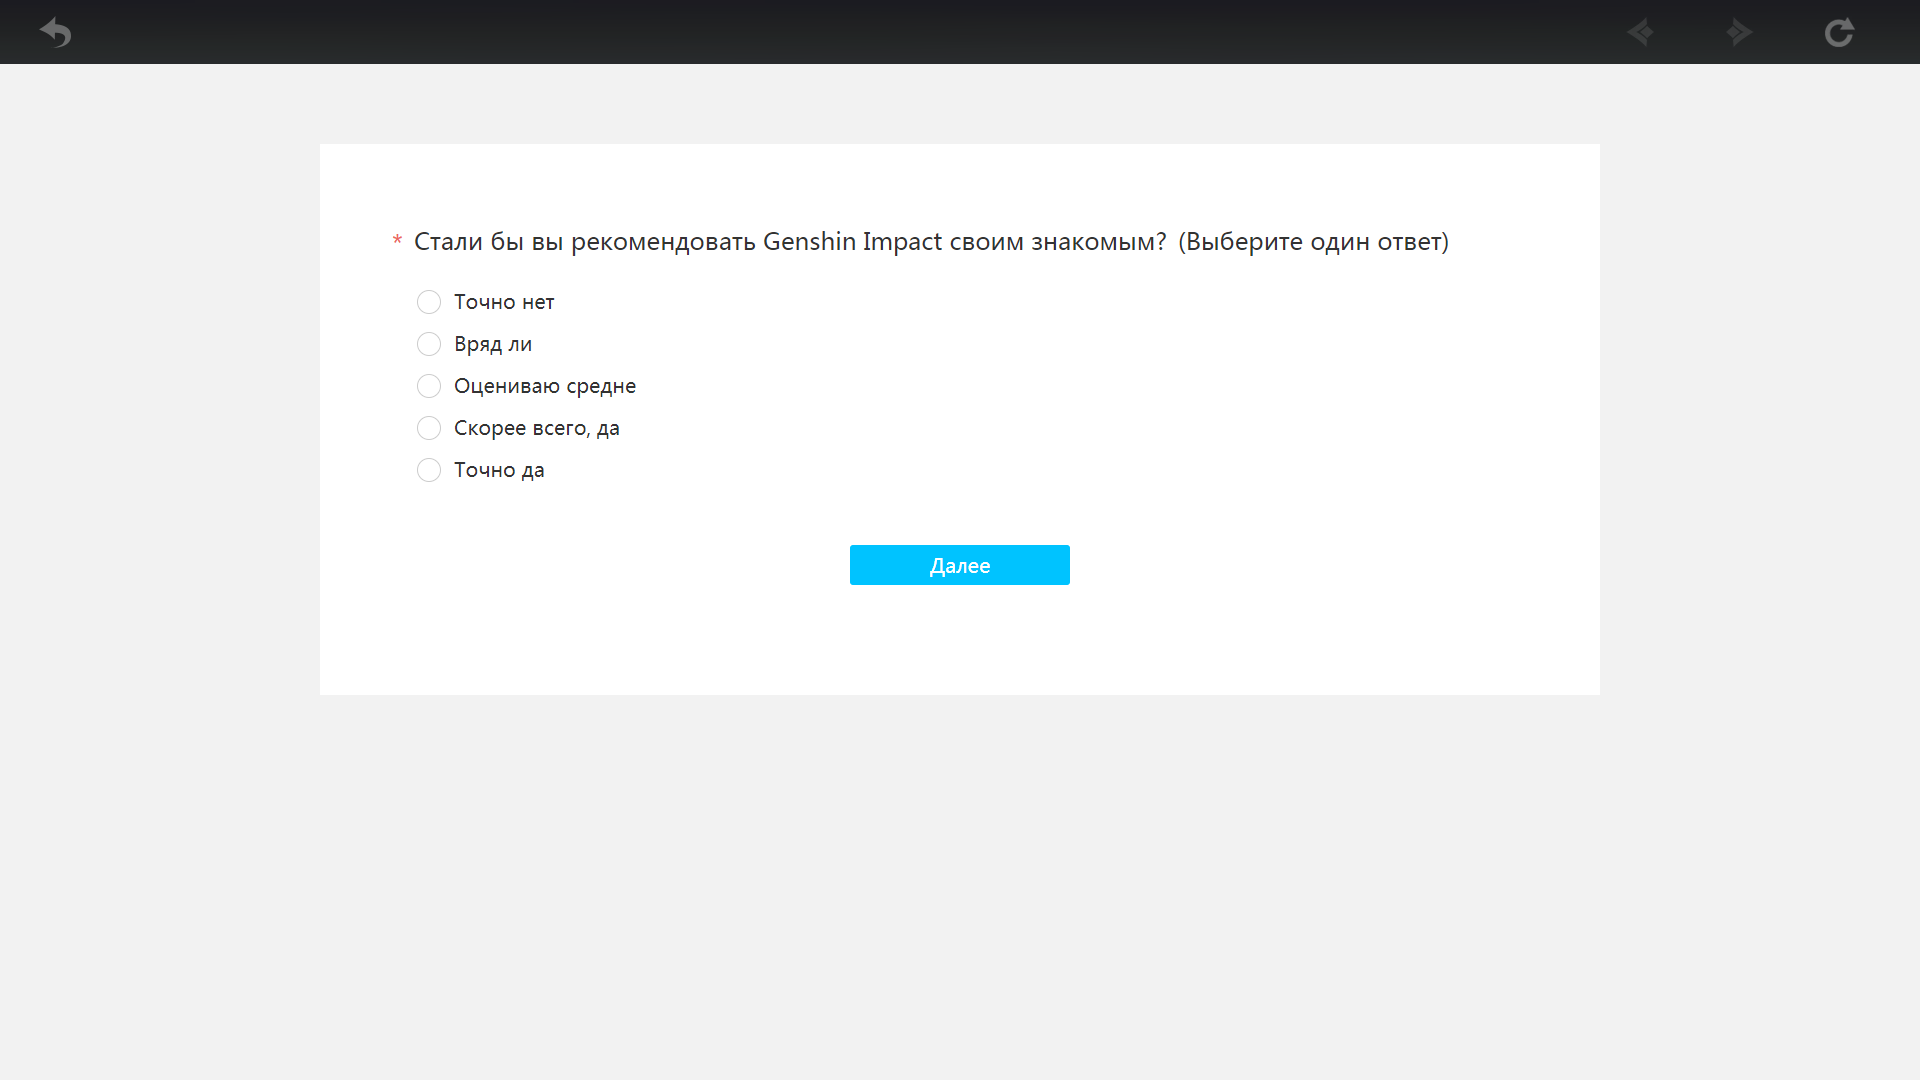Click the 'Оцениваю средне' answer label text
The image size is (1920, 1080).
tap(545, 386)
